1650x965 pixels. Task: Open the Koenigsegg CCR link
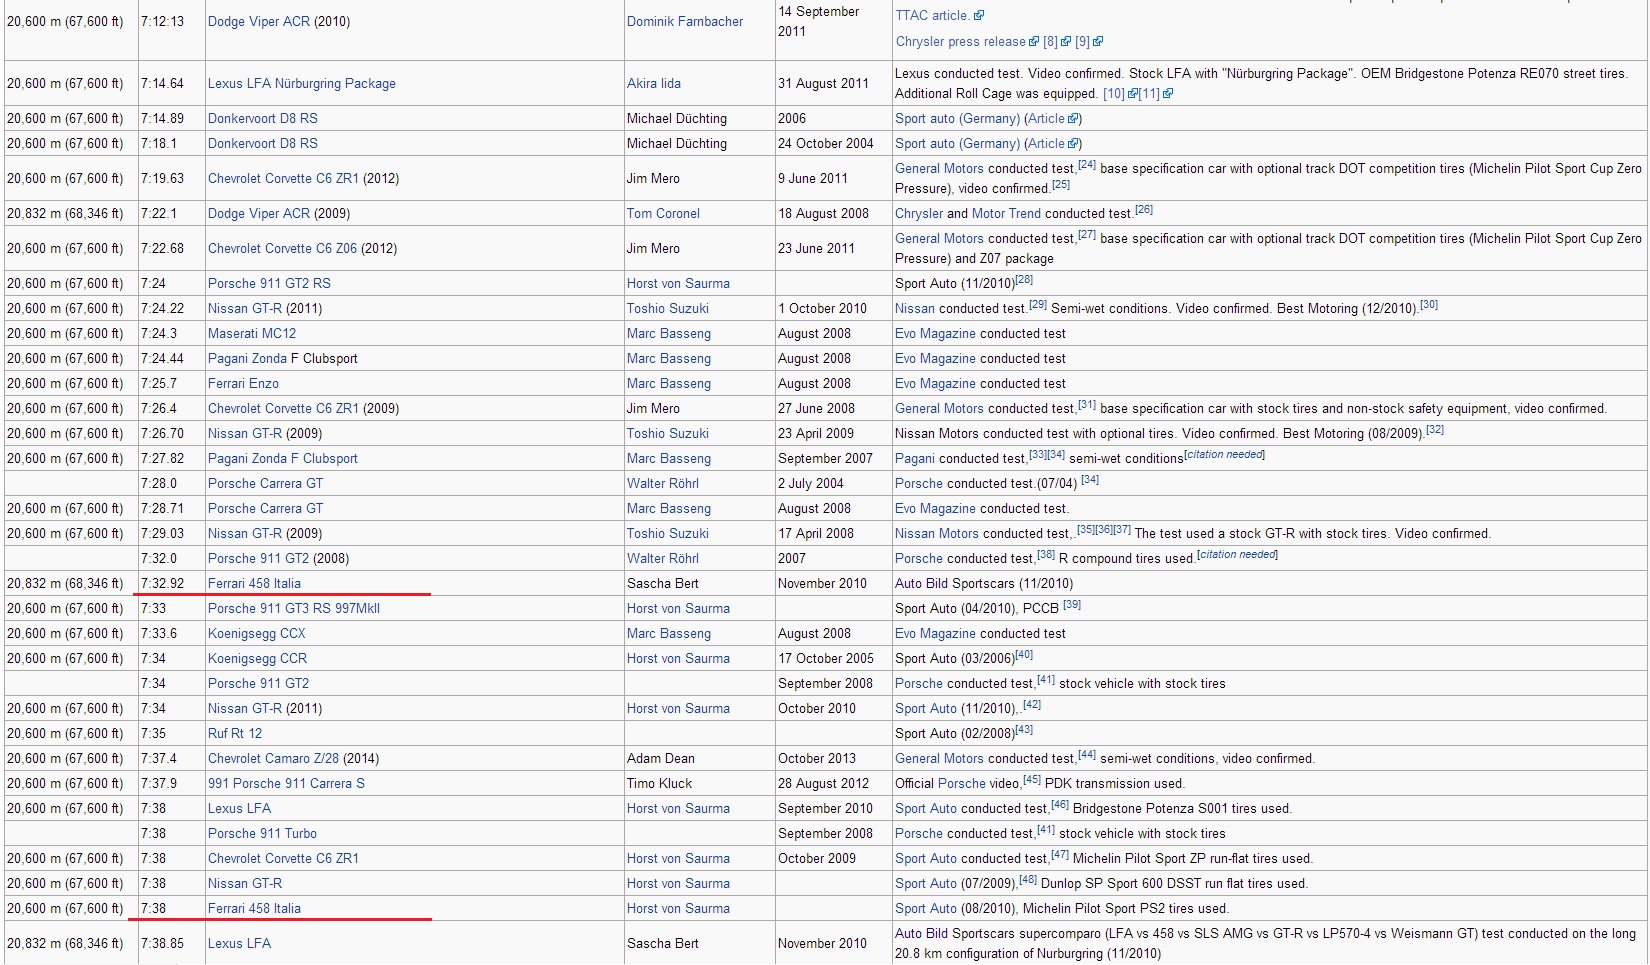click(x=257, y=658)
